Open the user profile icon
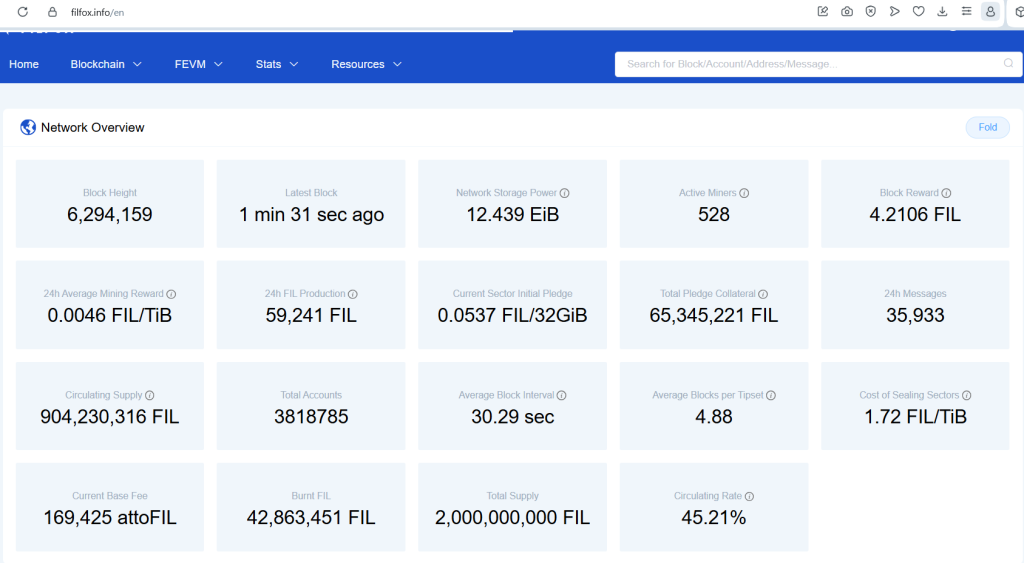Screen dimensions: 1024x563 (991, 12)
